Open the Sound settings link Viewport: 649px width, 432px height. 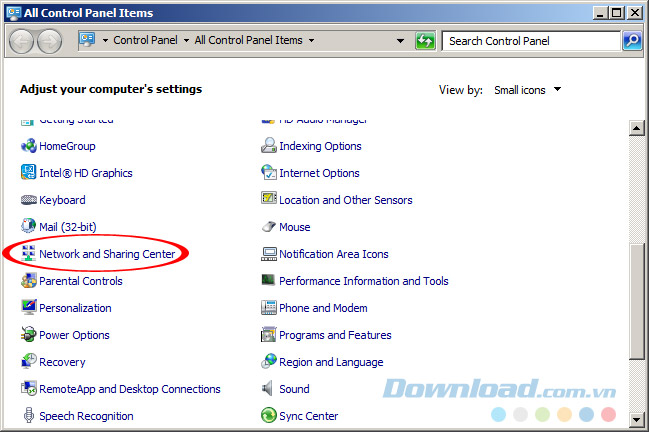tap(294, 389)
